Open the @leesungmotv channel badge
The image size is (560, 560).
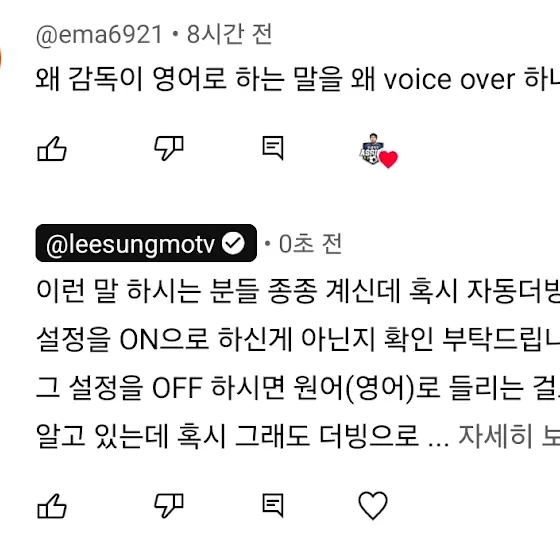coord(146,243)
